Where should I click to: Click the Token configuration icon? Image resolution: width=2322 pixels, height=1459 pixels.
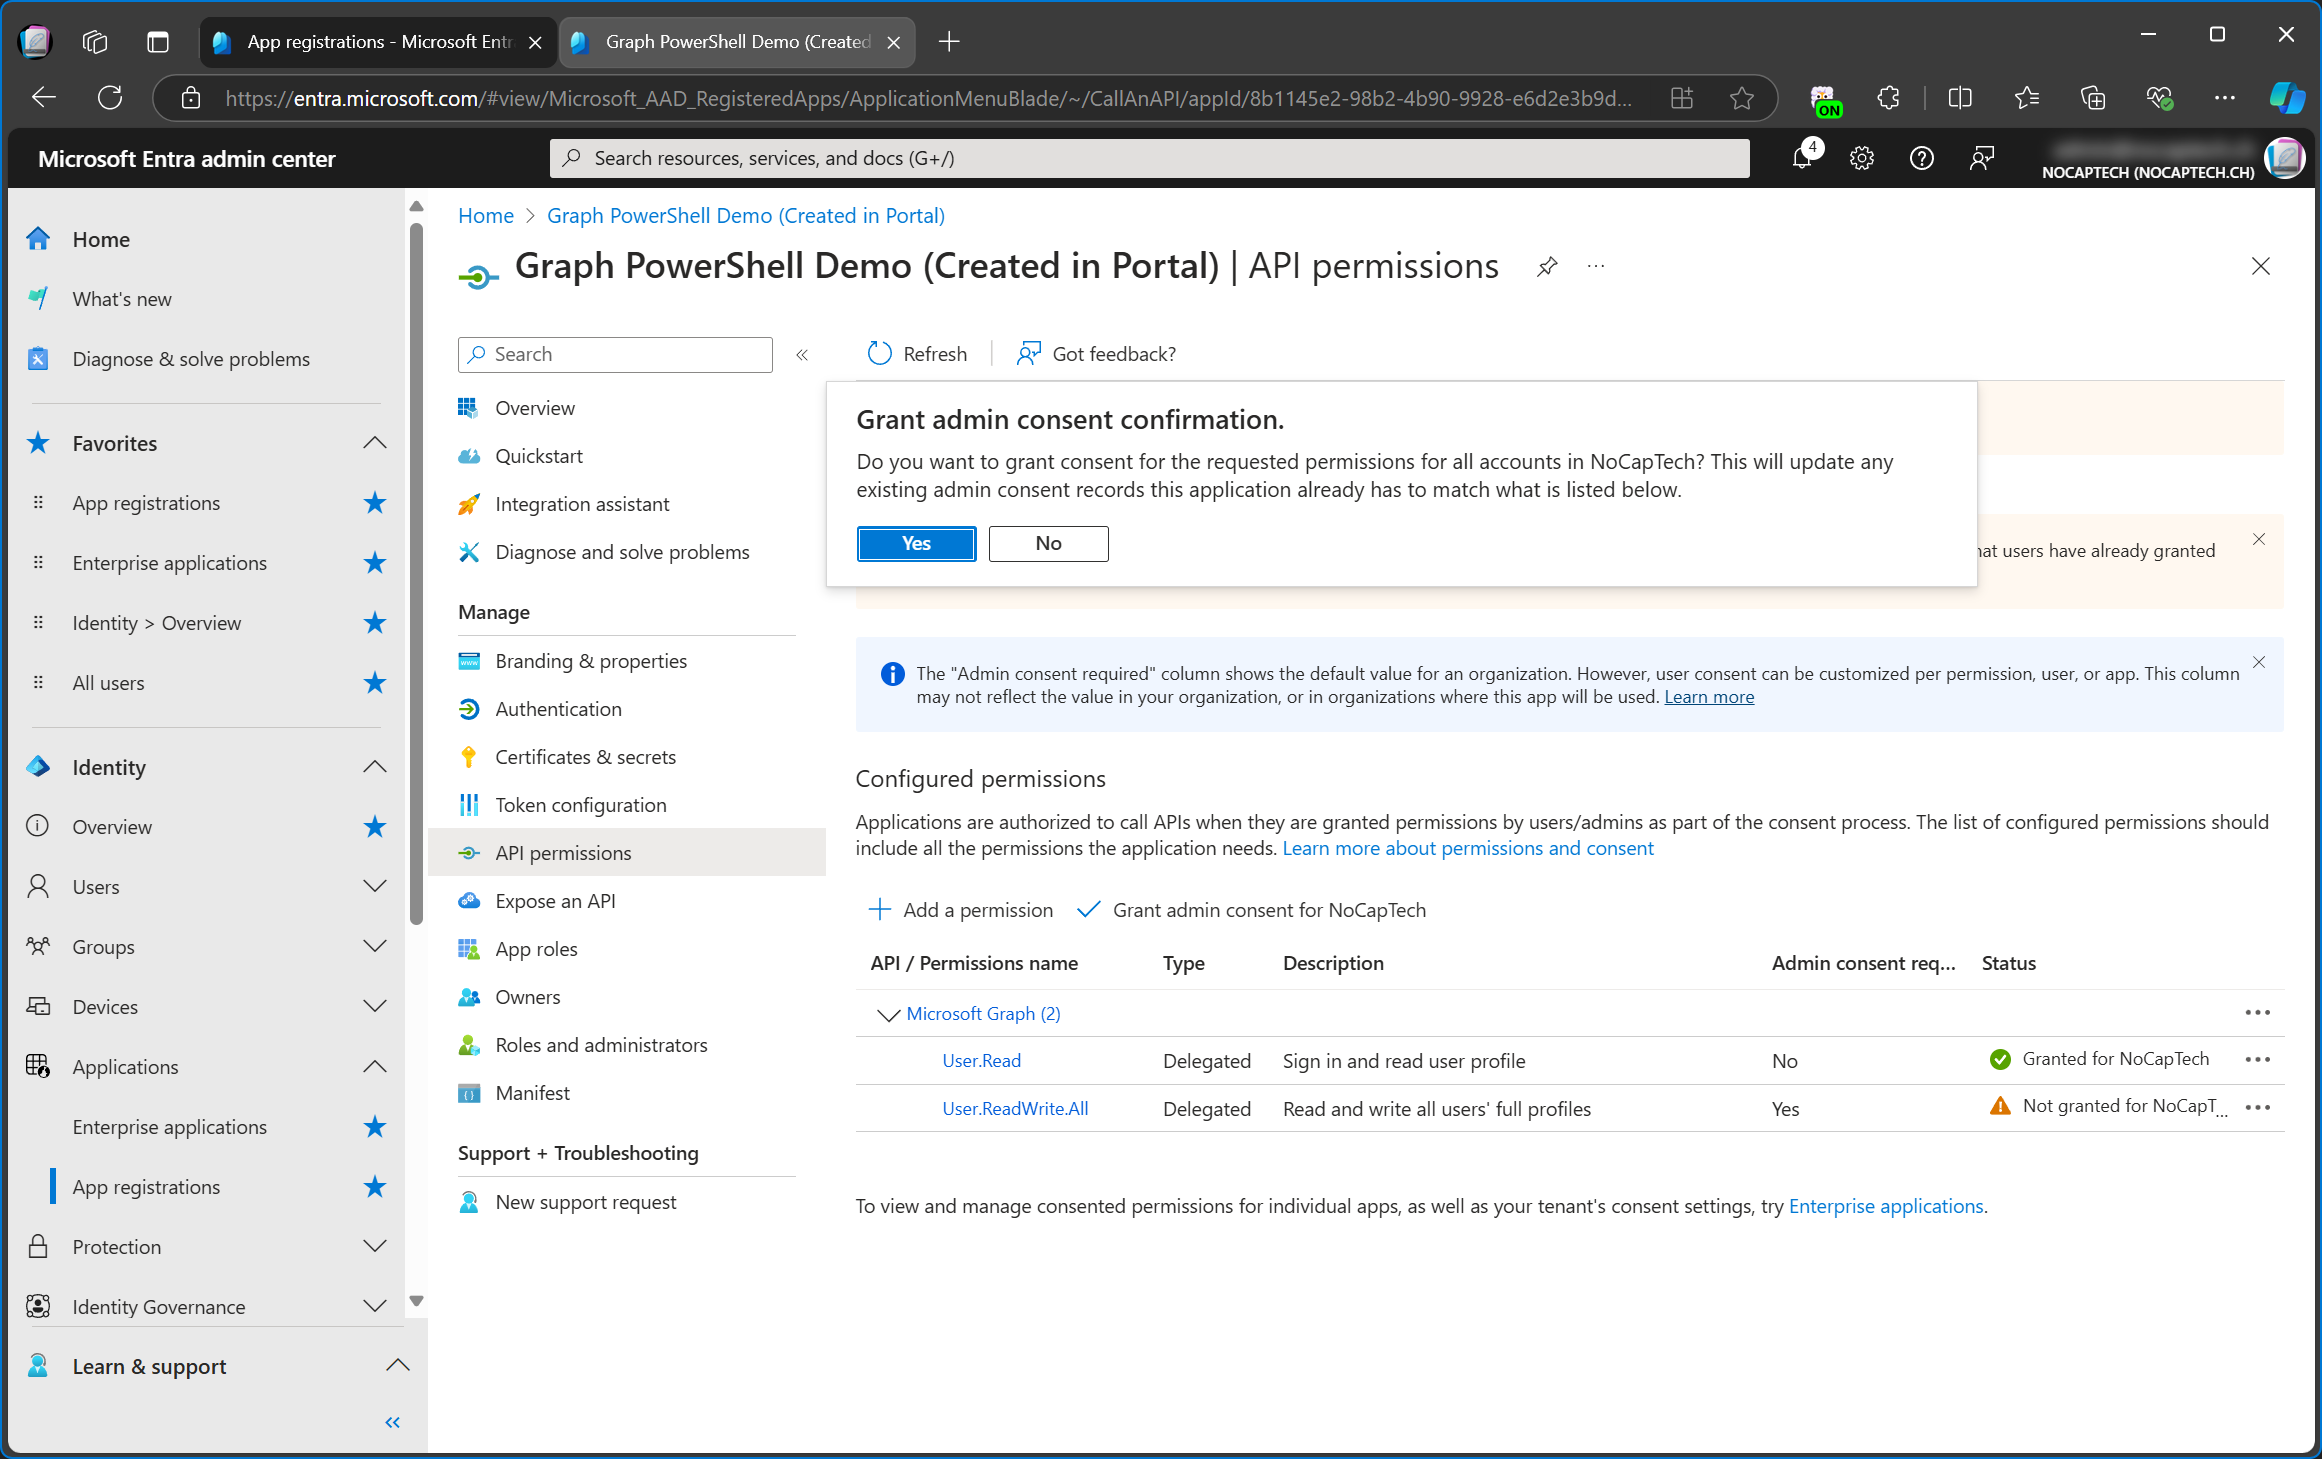469,805
